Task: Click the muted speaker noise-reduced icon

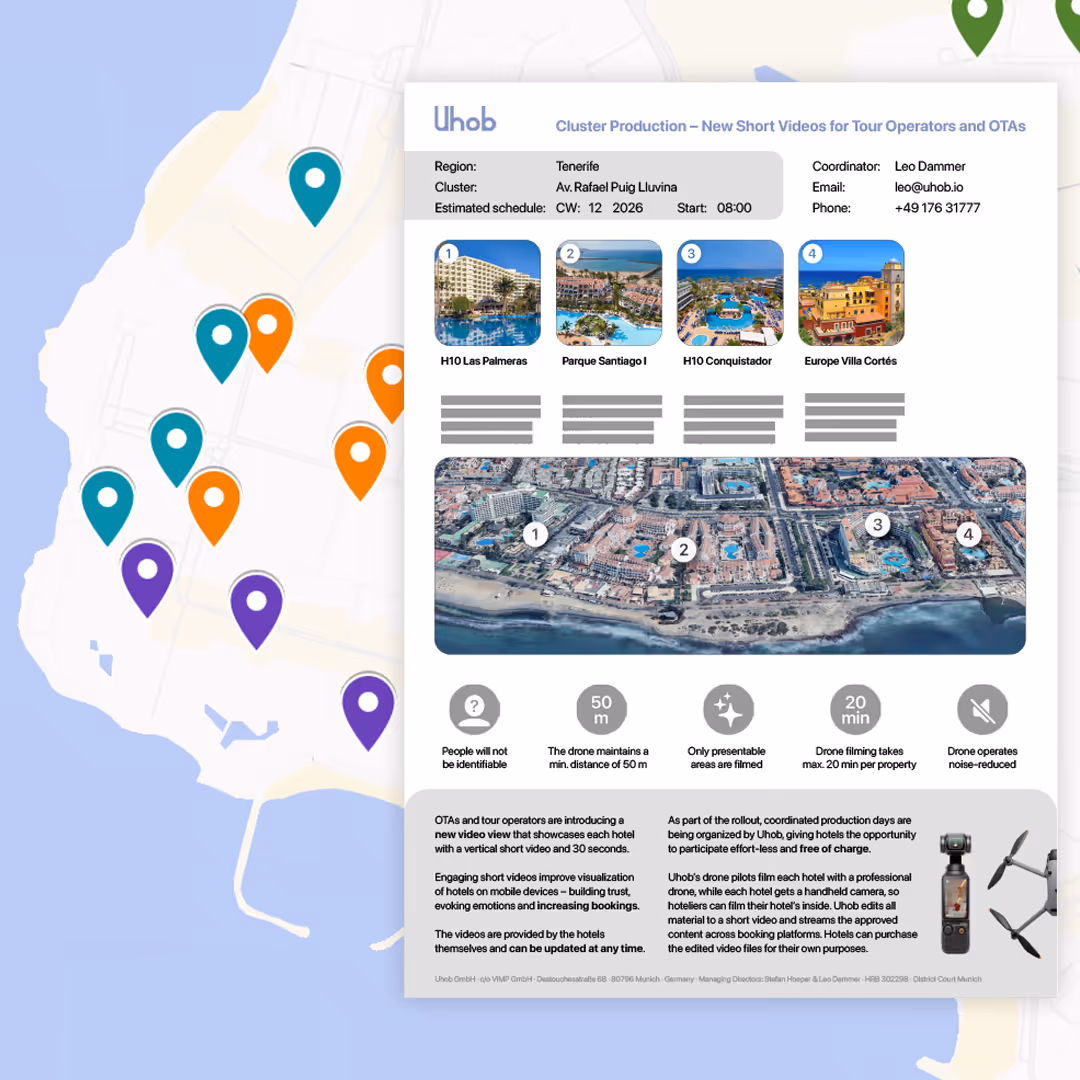Action: pyautogui.click(x=982, y=709)
